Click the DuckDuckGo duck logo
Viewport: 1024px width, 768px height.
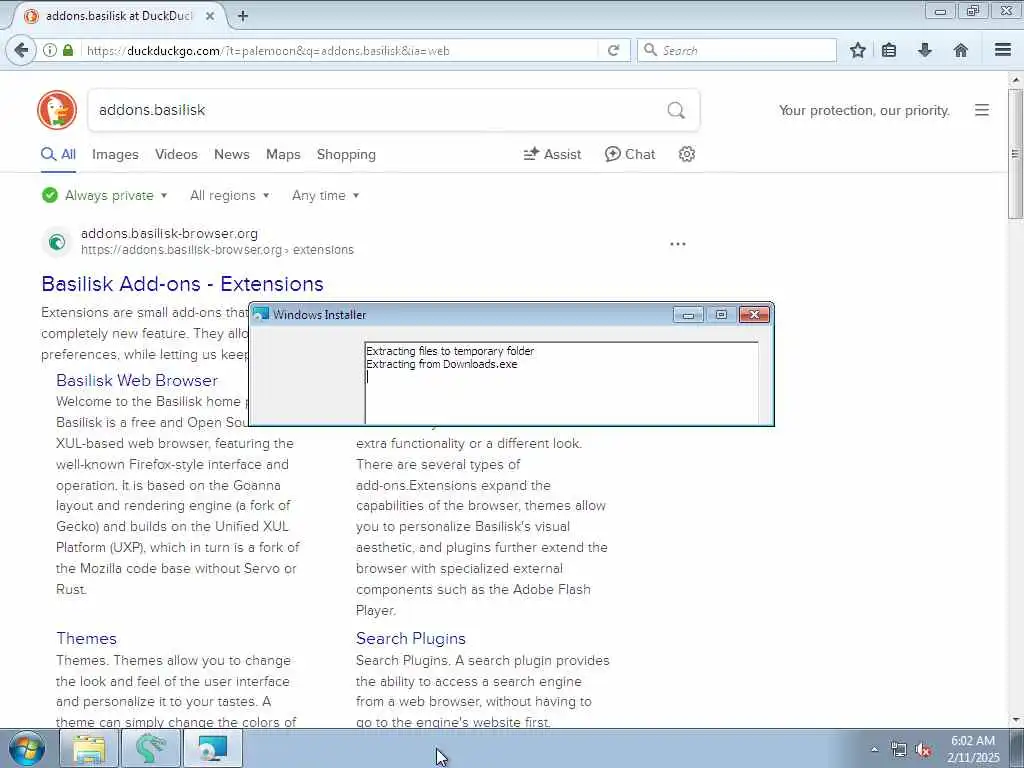[57, 110]
